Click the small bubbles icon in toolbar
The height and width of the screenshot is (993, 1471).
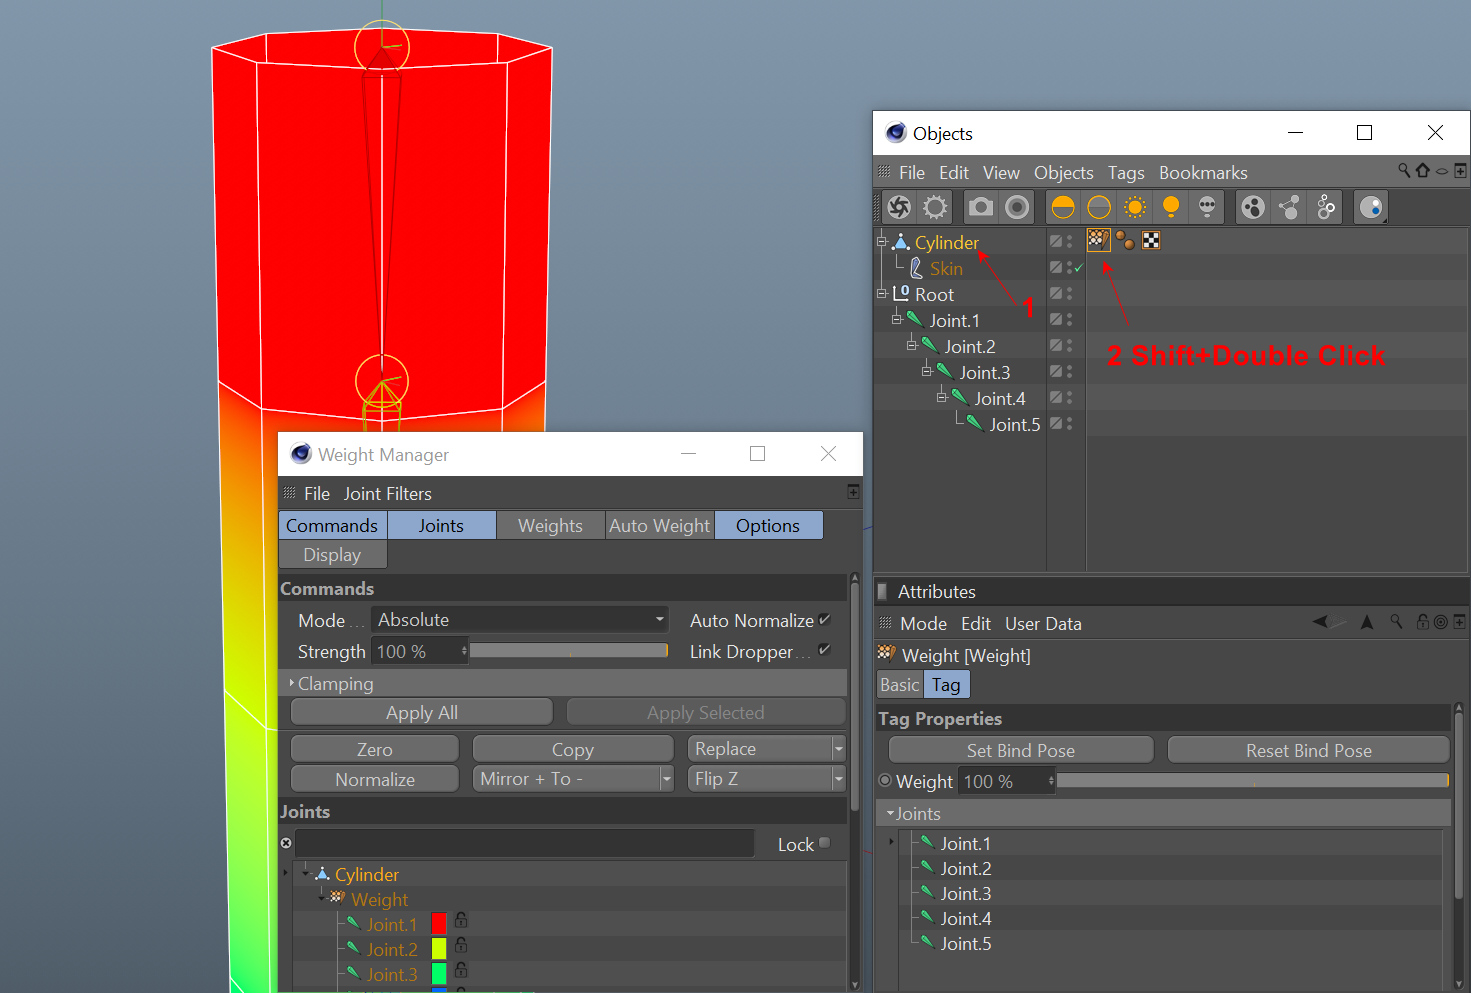coord(1325,207)
